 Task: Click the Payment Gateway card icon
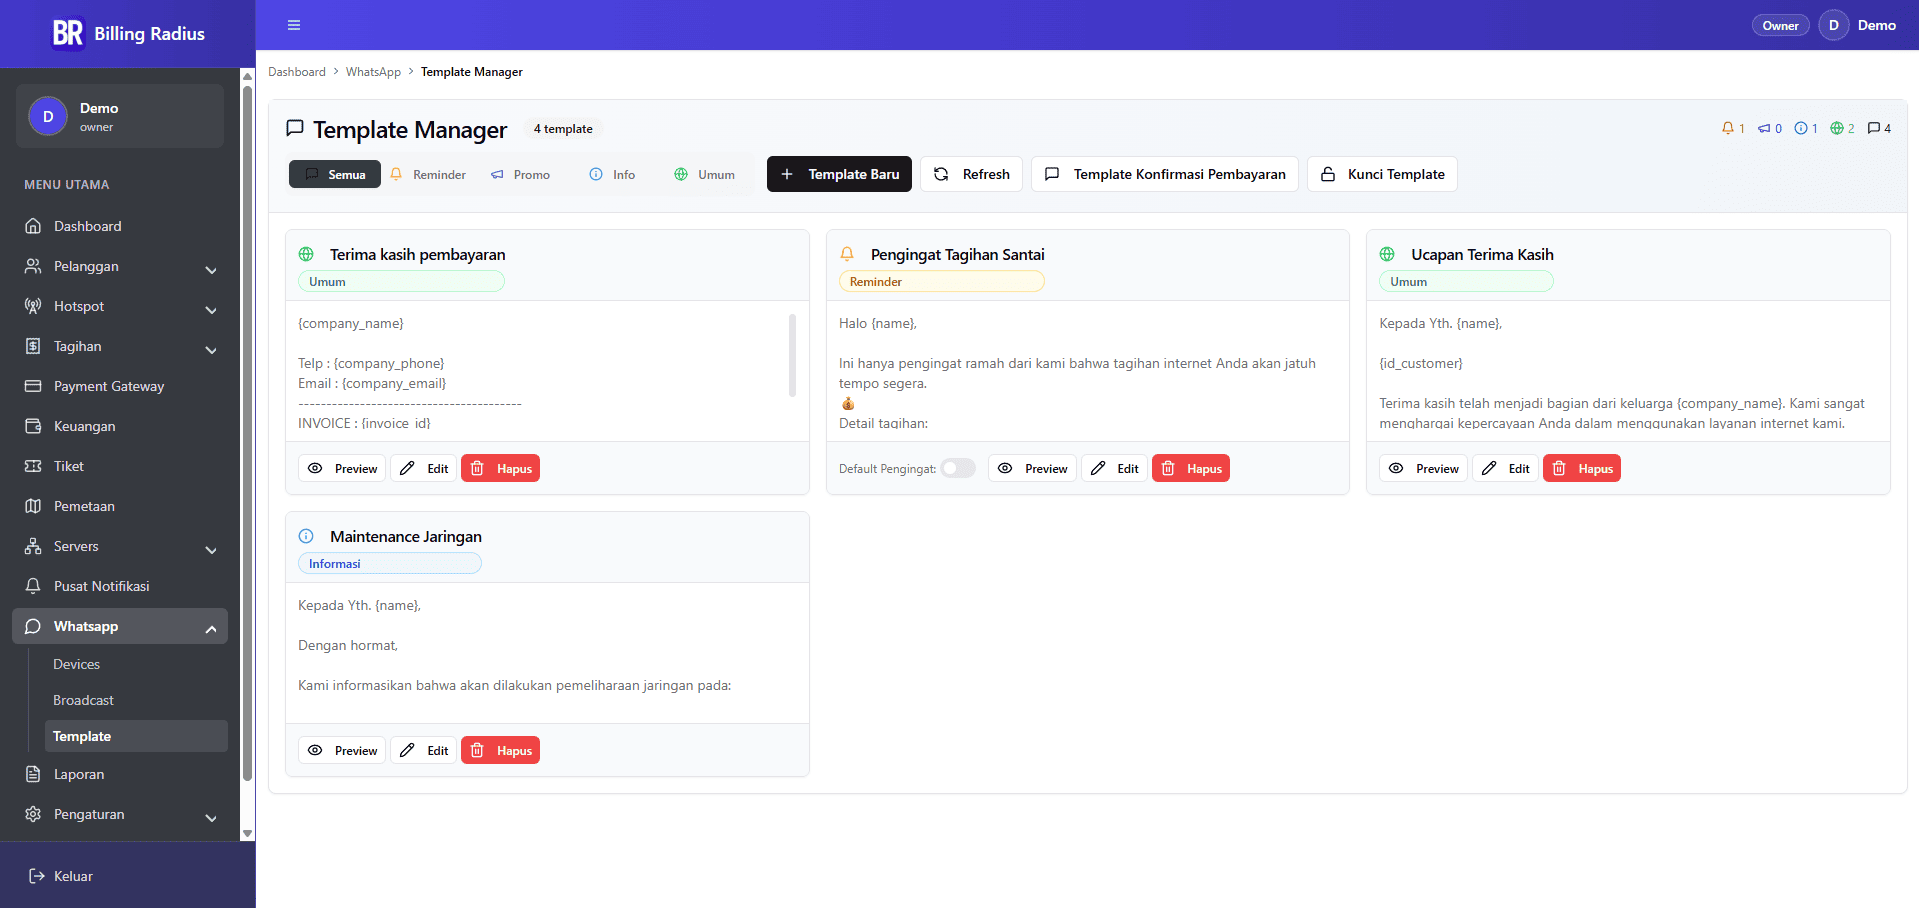point(33,386)
